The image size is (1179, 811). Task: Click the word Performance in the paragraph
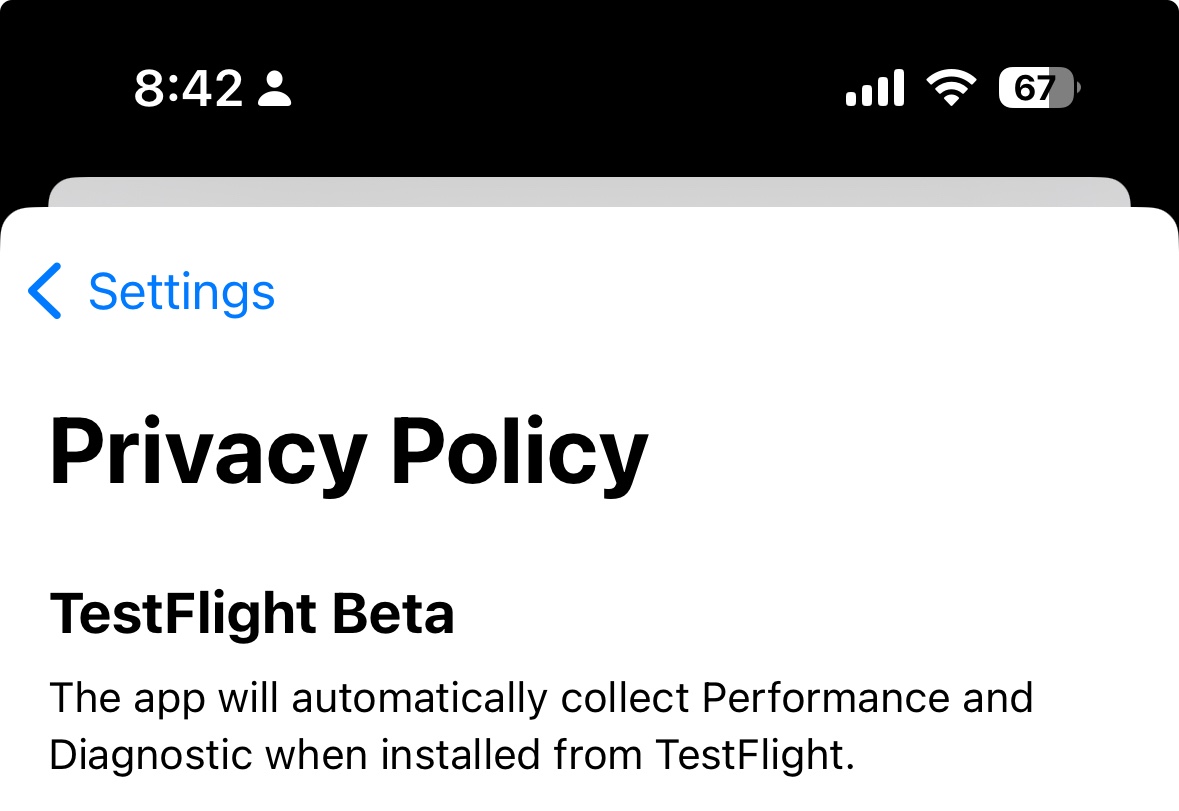[x=826, y=698]
